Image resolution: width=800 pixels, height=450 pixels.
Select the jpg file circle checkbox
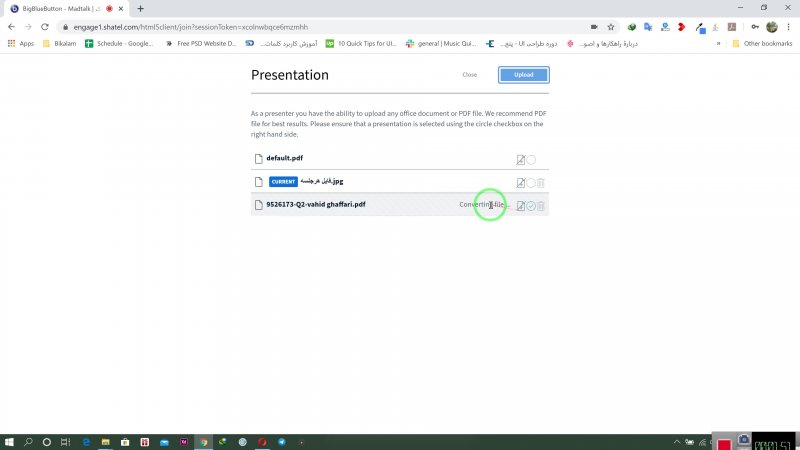point(531,182)
